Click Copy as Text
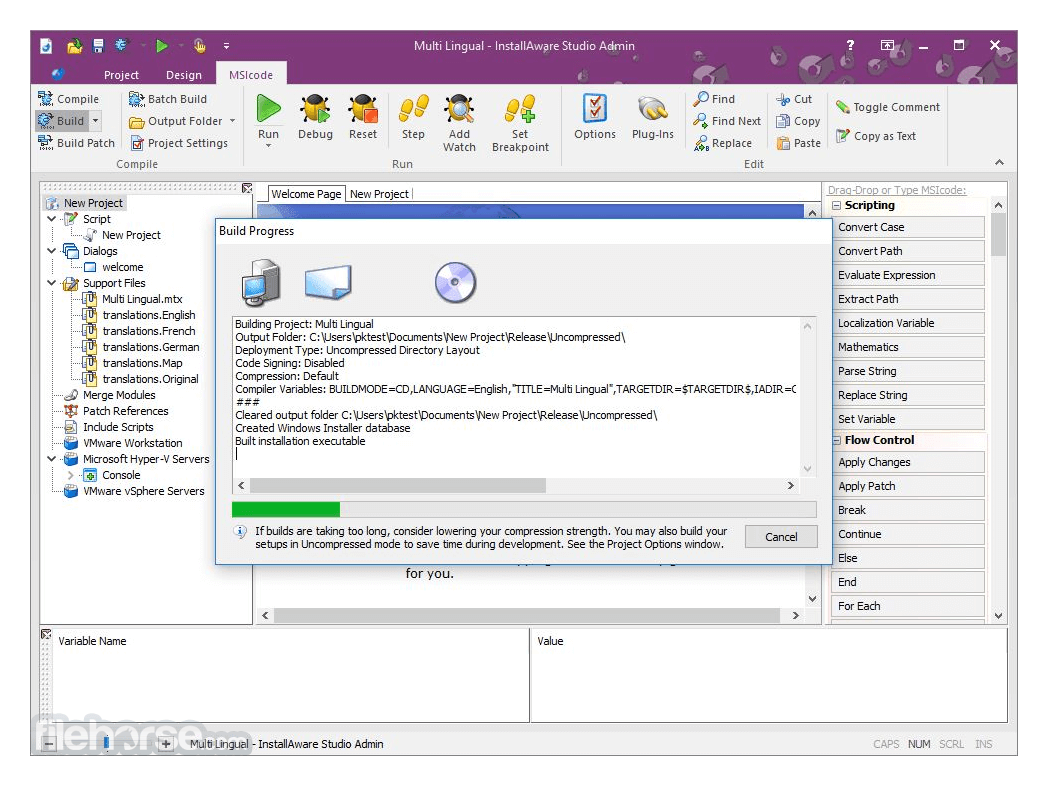1048x786 pixels. [876, 136]
